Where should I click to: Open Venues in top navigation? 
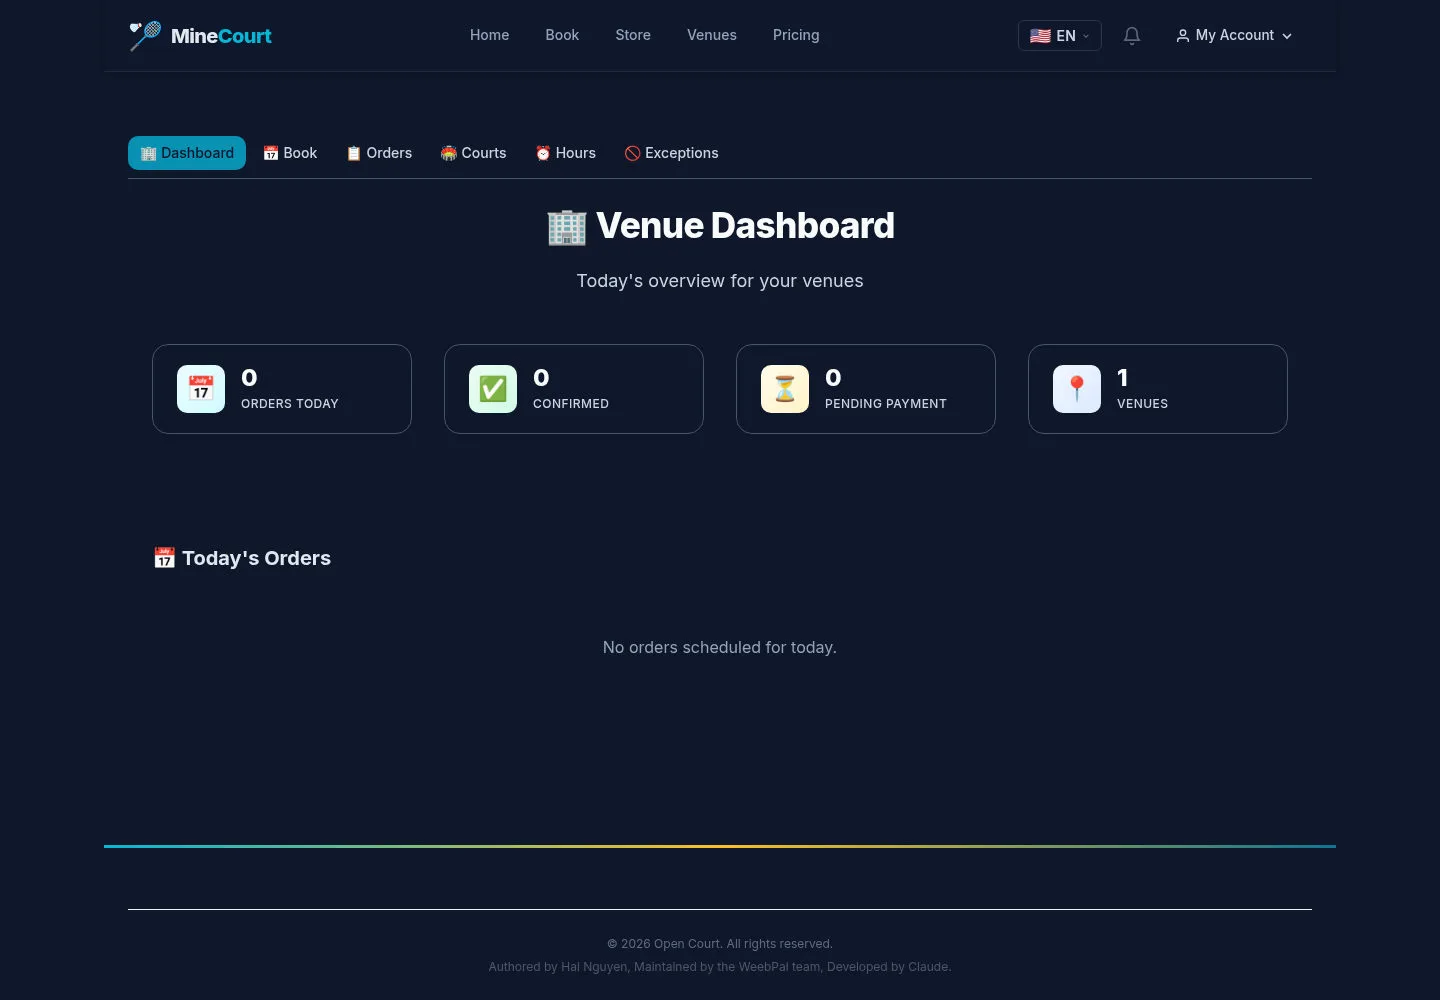coord(712,35)
